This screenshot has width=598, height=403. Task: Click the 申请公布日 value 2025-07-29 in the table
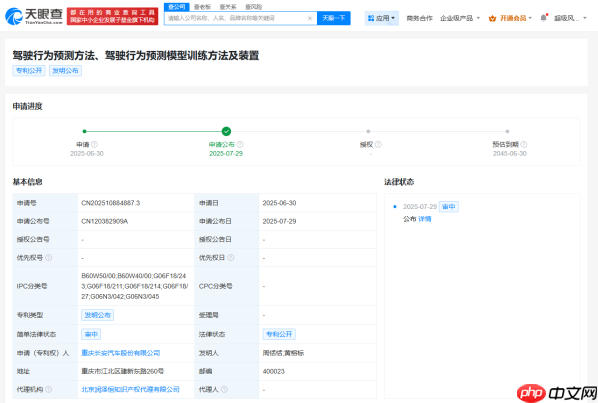(x=279, y=221)
